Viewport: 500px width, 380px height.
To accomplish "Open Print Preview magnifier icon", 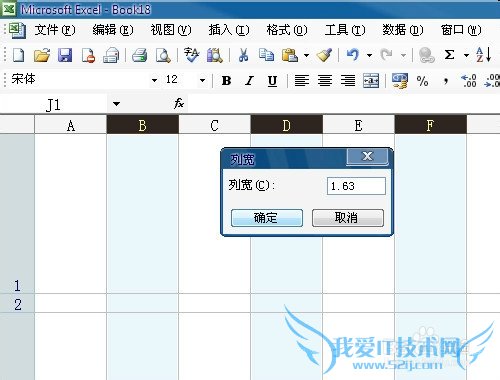I will tap(163, 55).
